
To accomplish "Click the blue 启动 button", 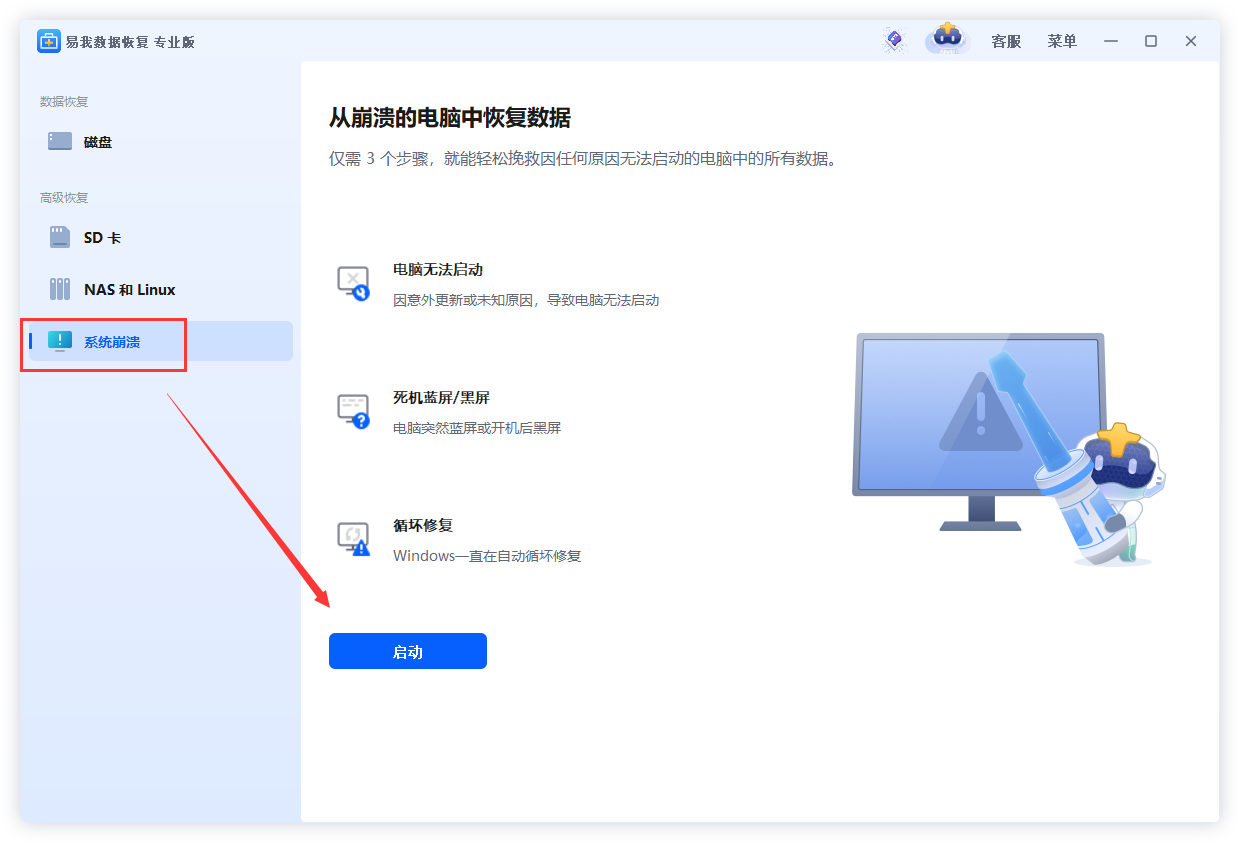I will pos(407,651).
